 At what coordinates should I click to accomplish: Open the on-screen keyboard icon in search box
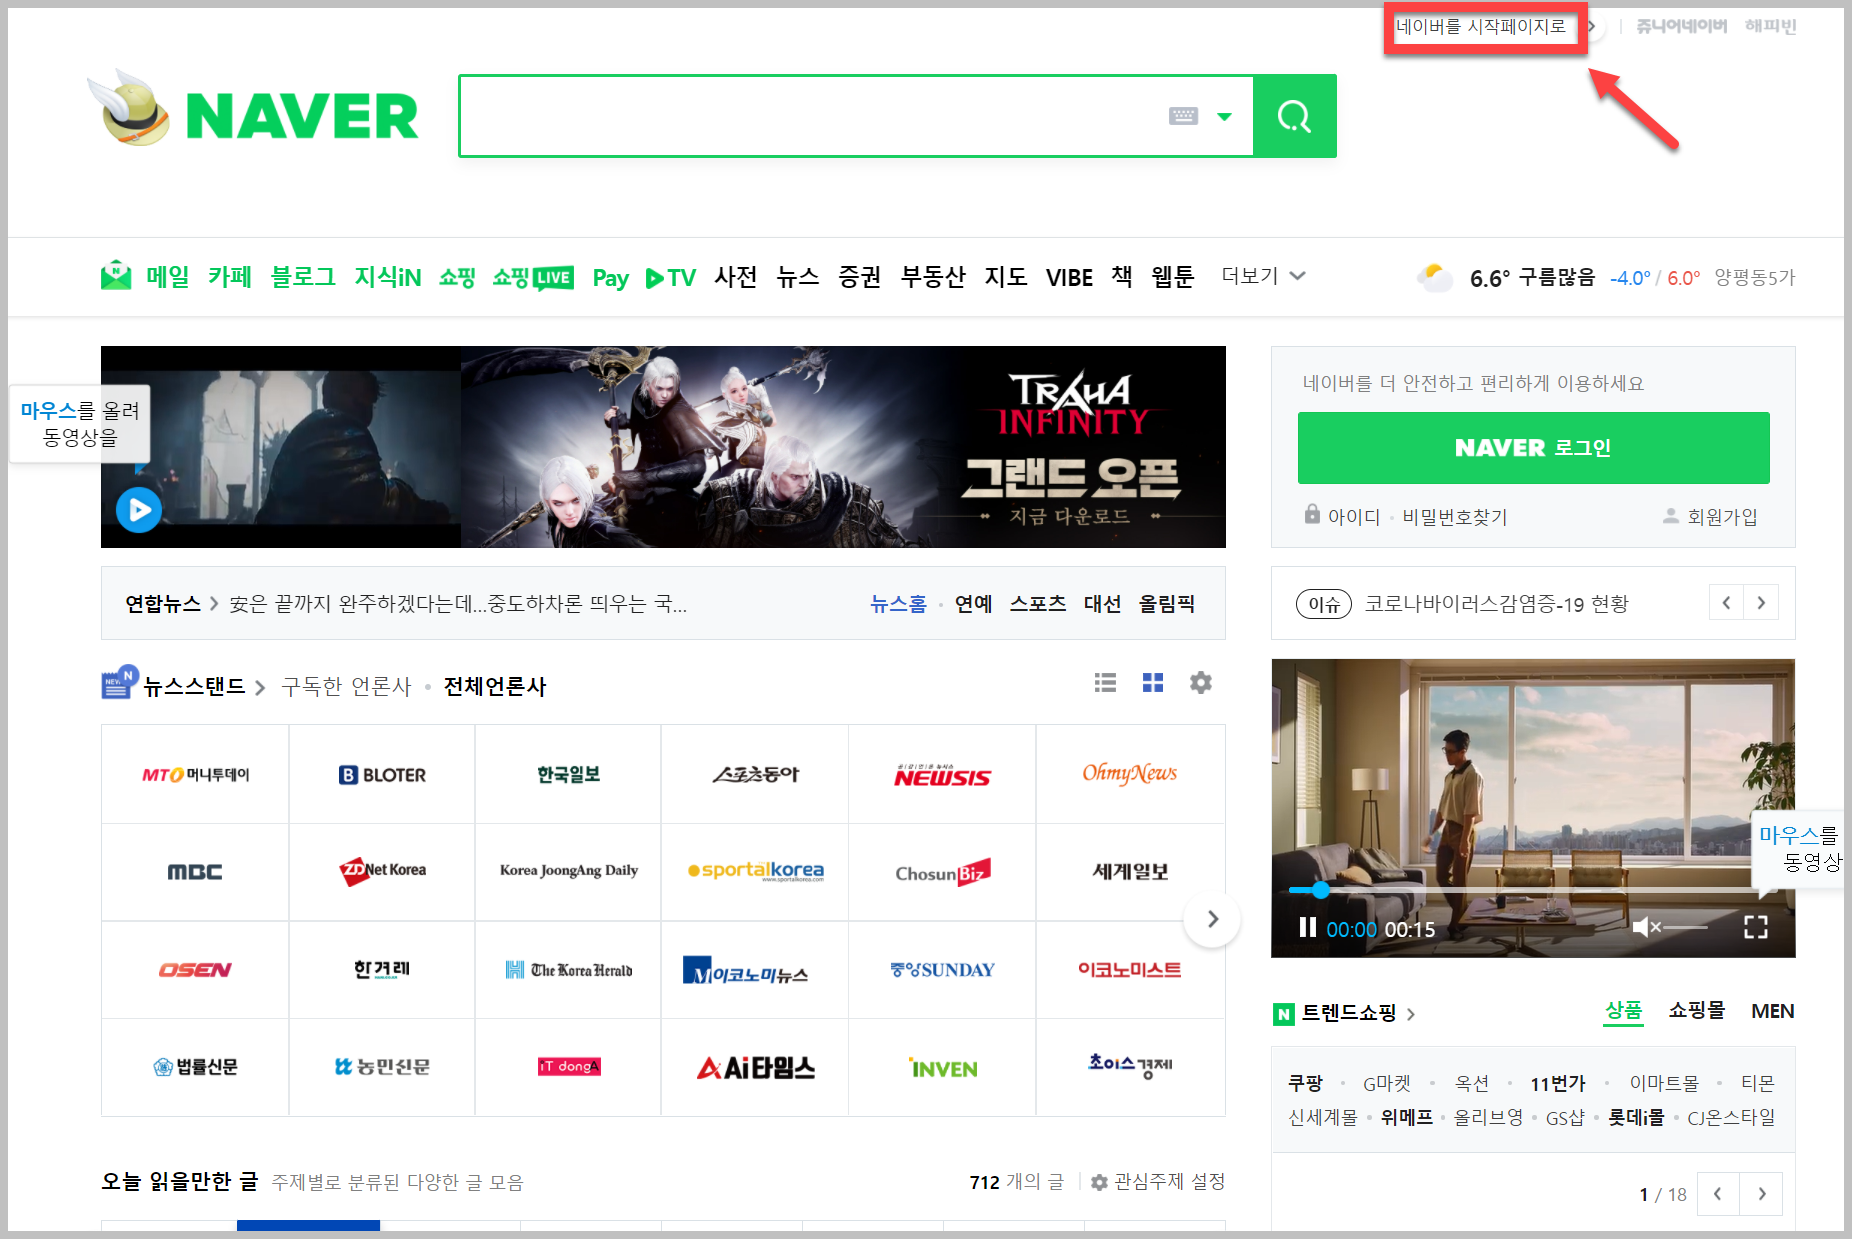(1183, 116)
